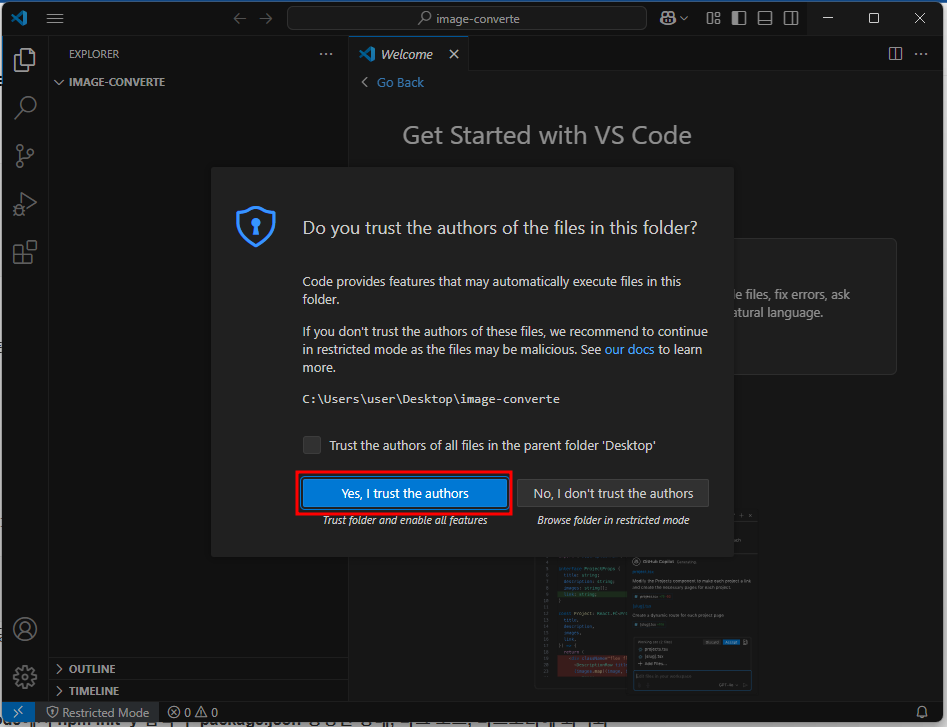This screenshot has height=727, width=947.
Task: Toggle the Primary Side Bar layout icon
Action: (739, 18)
